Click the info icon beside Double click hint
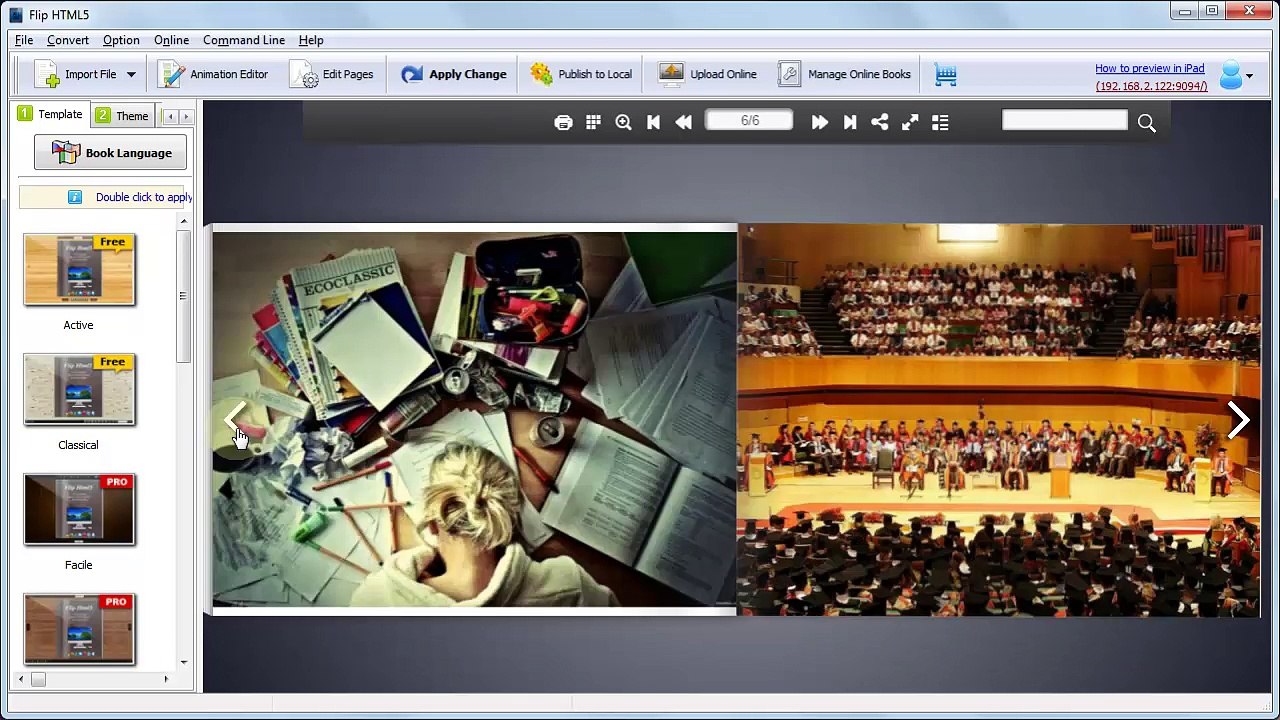Image resolution: width=1280 pixels, height=720 pixels. [x=75, y=197]
